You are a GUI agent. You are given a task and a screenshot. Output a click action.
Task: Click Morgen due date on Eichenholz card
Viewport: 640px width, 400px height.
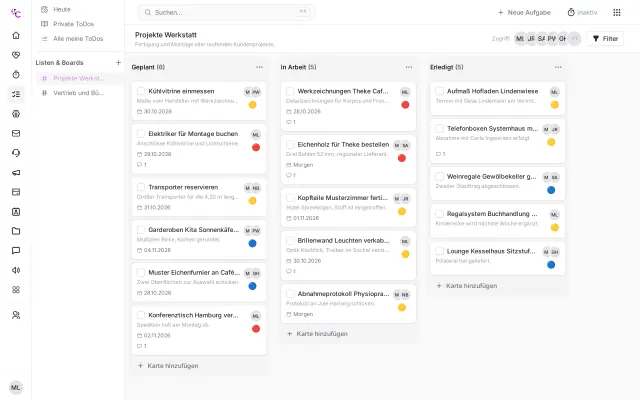303,165
